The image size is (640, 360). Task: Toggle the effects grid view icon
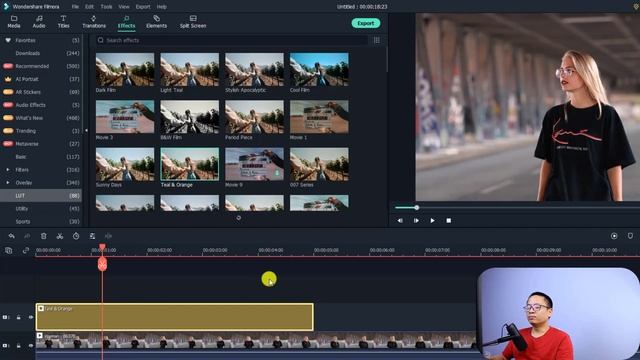(x=377, y=40)
